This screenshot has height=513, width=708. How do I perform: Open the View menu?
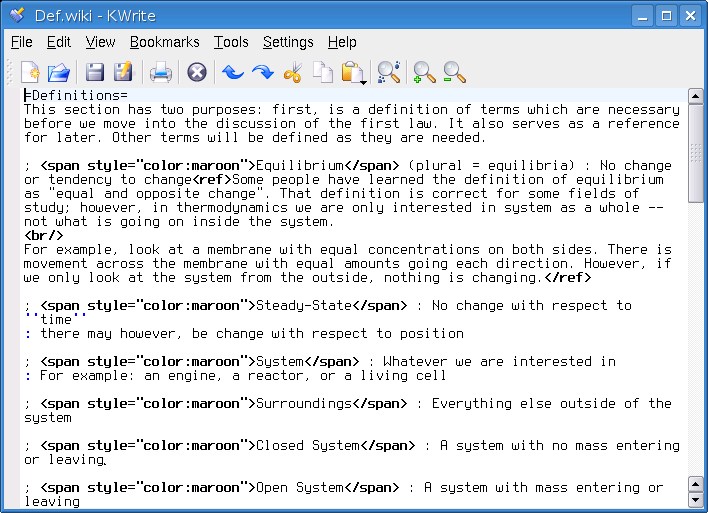(x=100, y=42)
